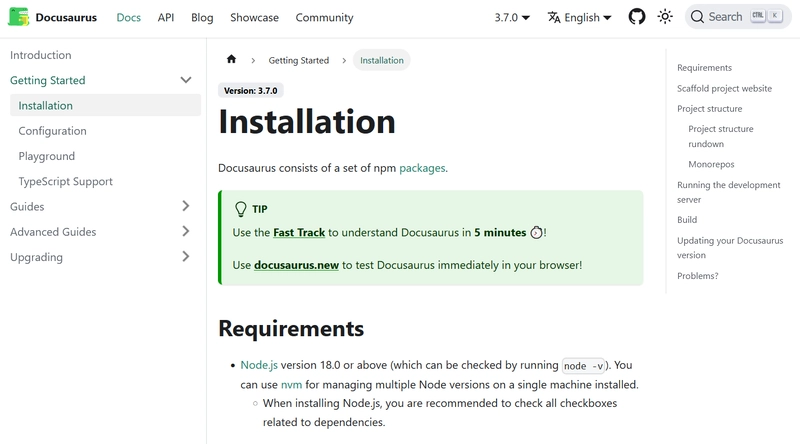The width and height of the screenshot is (800, 444).
Task: Open the English language dropdown
Action: coord(586,17)
